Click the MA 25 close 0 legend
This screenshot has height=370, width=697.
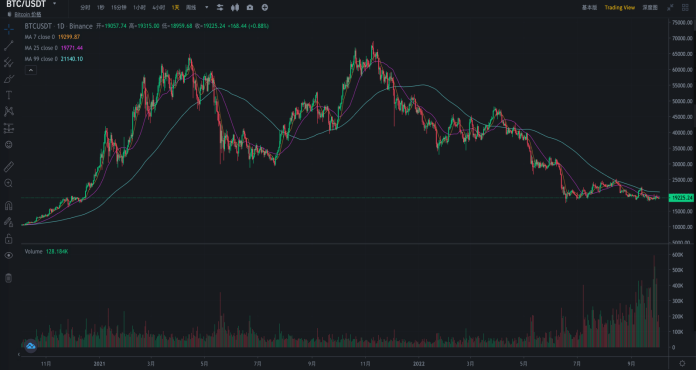point(41,48)
